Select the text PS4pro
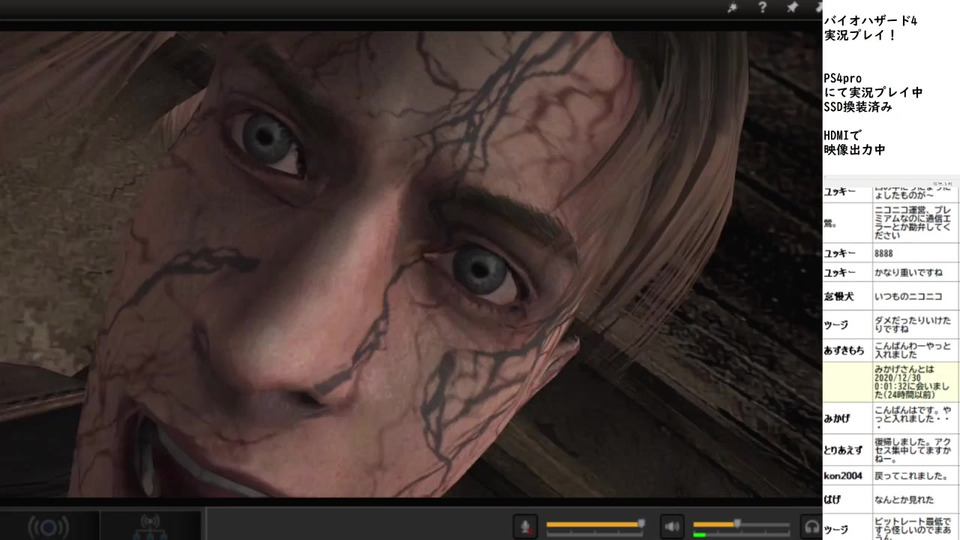This screenshot has width=960, height=540. 842,78
